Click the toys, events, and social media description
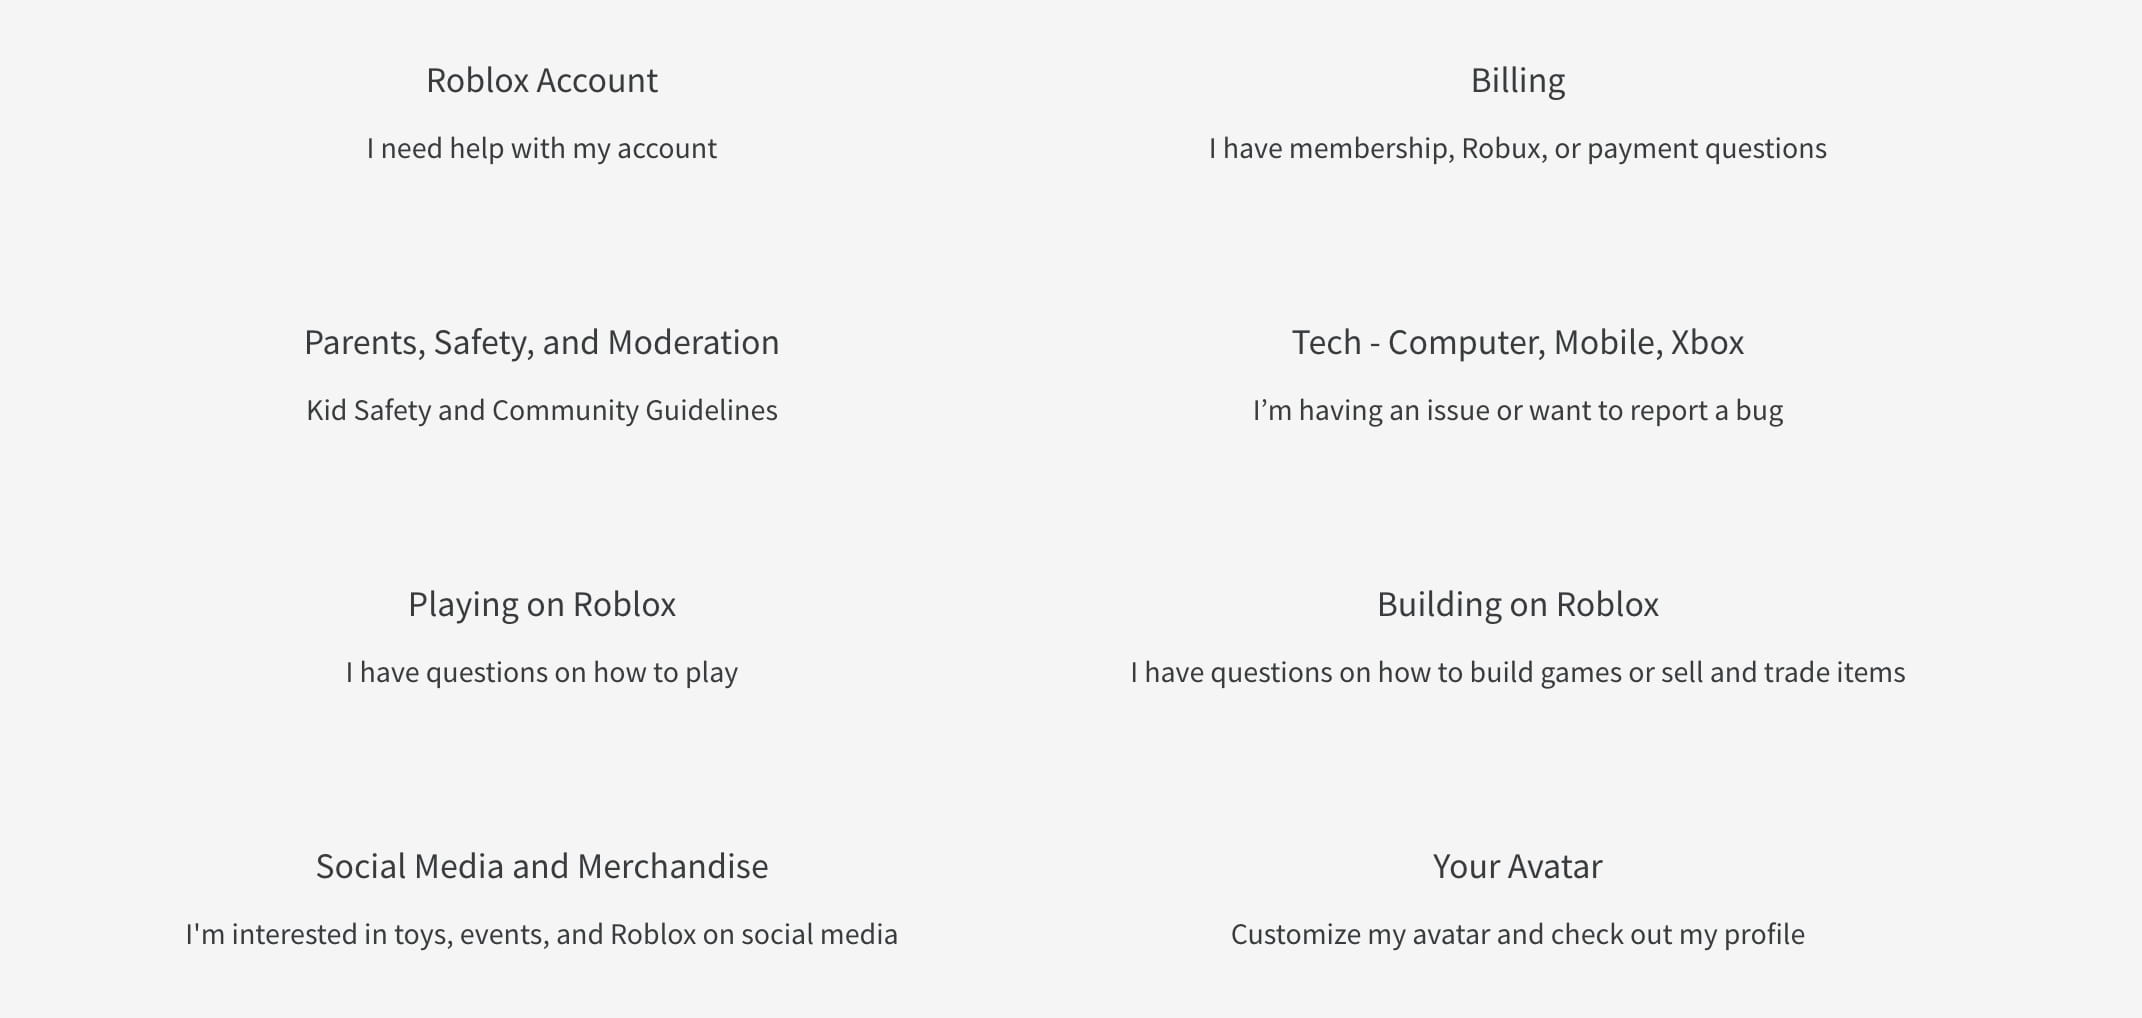This screenshot has height=1018, width=2142. (541, 934)
